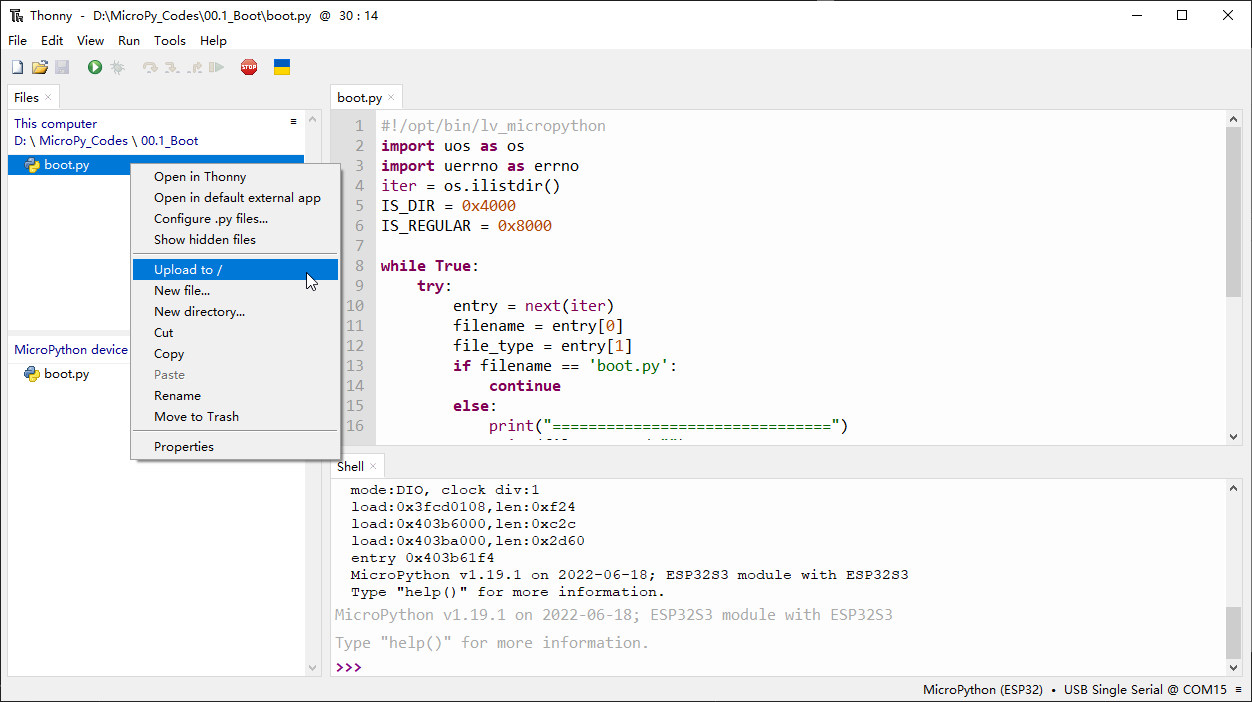Click the MicroPy_Codes breadcrumb link
The image size is (1252, 702).
[84, 141]
